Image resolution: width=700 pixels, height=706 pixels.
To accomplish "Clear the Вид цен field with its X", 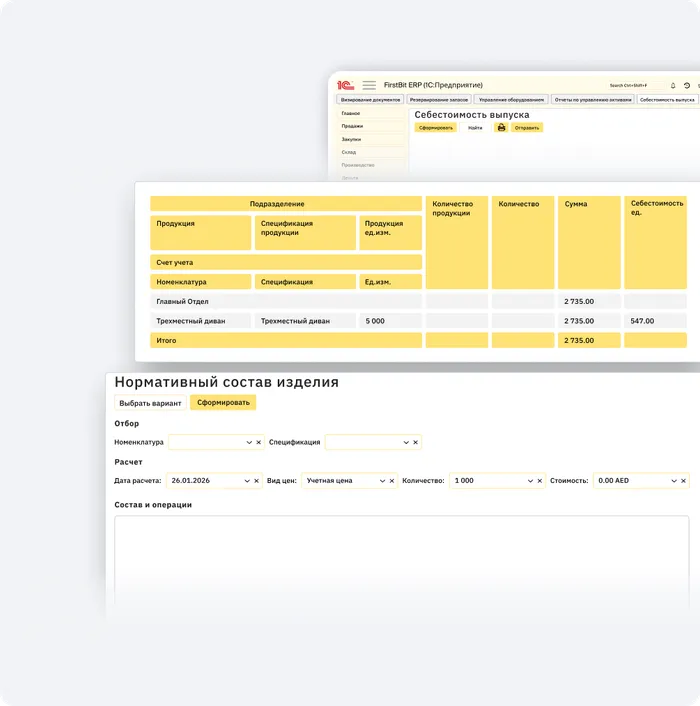I will coord(392,481).
